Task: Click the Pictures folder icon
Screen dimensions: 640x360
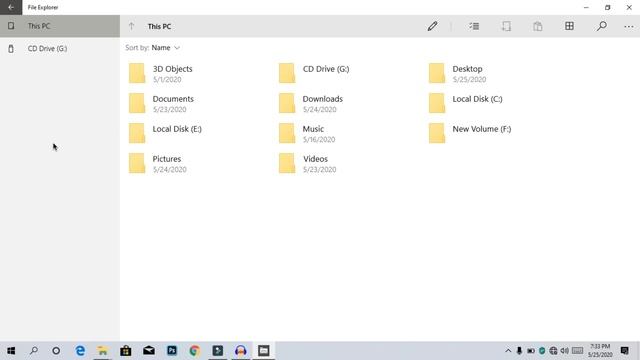Action: click(x=137, y=163)
